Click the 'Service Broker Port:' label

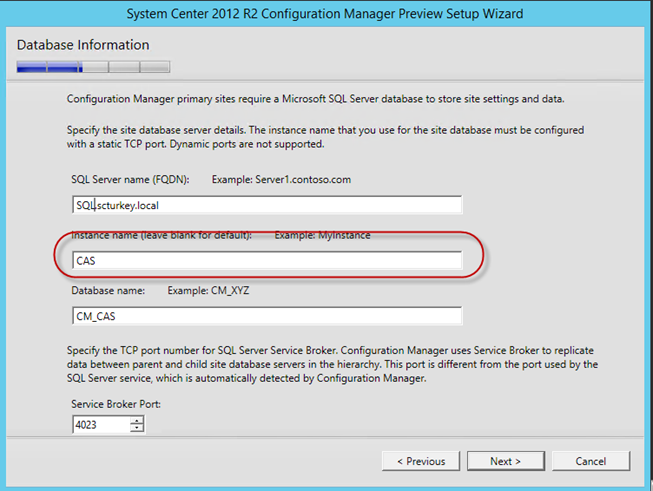[116, 404]
